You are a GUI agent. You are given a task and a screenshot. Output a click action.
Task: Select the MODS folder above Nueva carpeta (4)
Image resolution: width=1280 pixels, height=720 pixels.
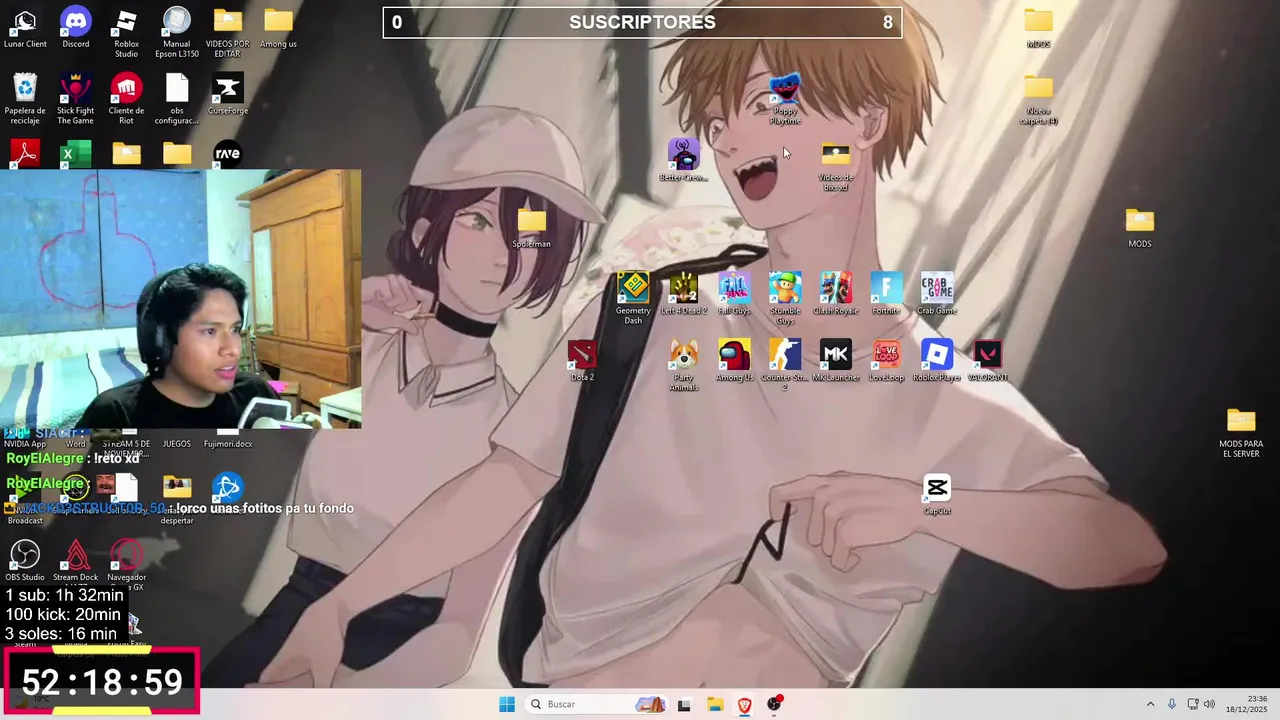click(1039, 28)
